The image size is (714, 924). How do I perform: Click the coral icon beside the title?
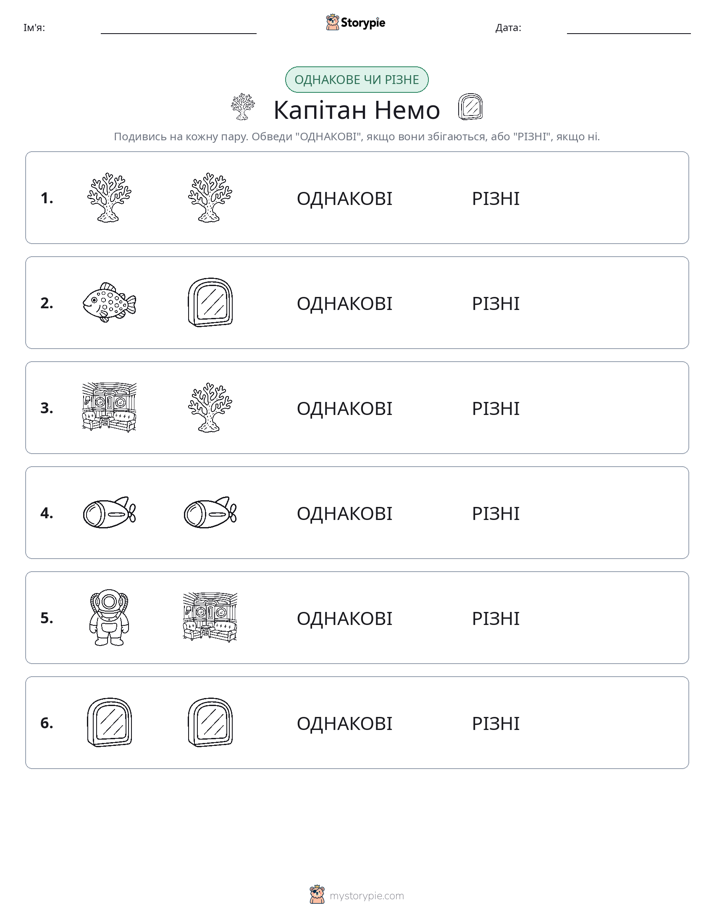pos(243,107)
